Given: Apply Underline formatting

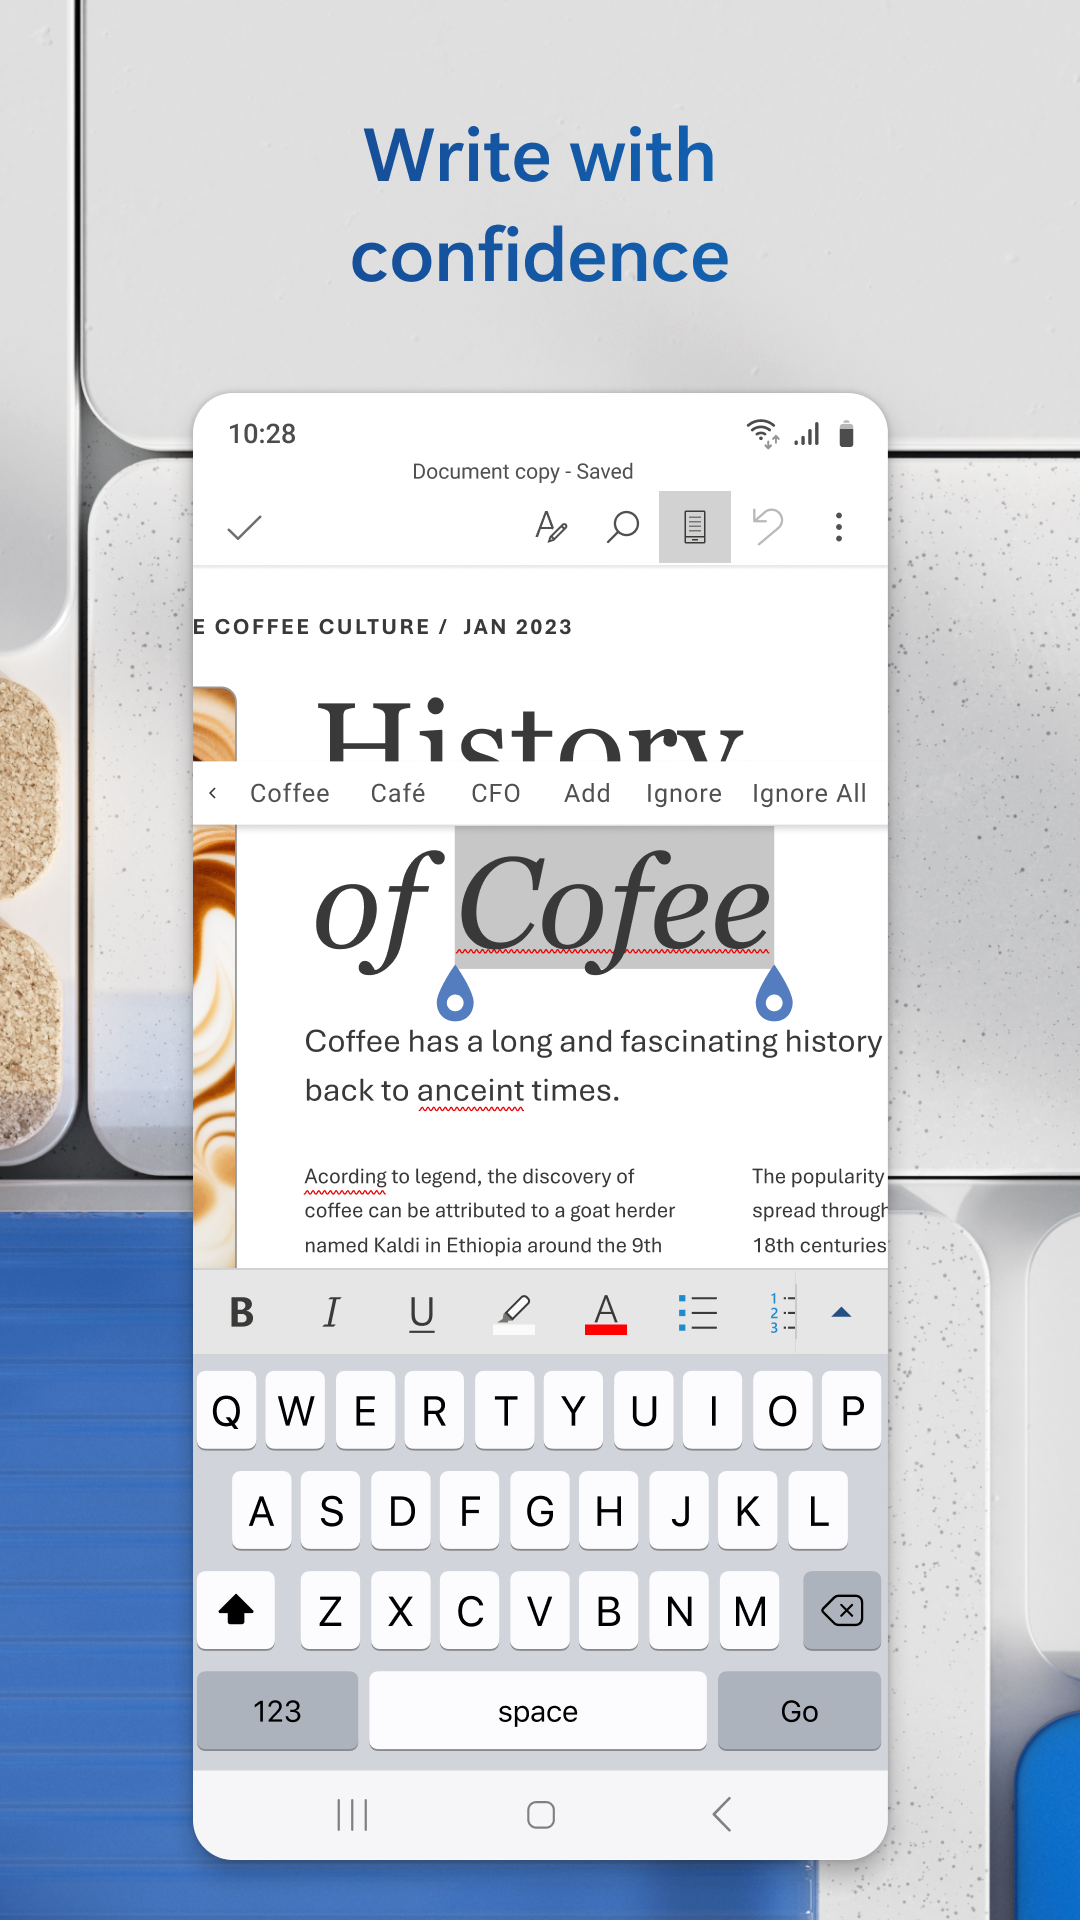Looking at the screenshot, I should coord(422,1312).
